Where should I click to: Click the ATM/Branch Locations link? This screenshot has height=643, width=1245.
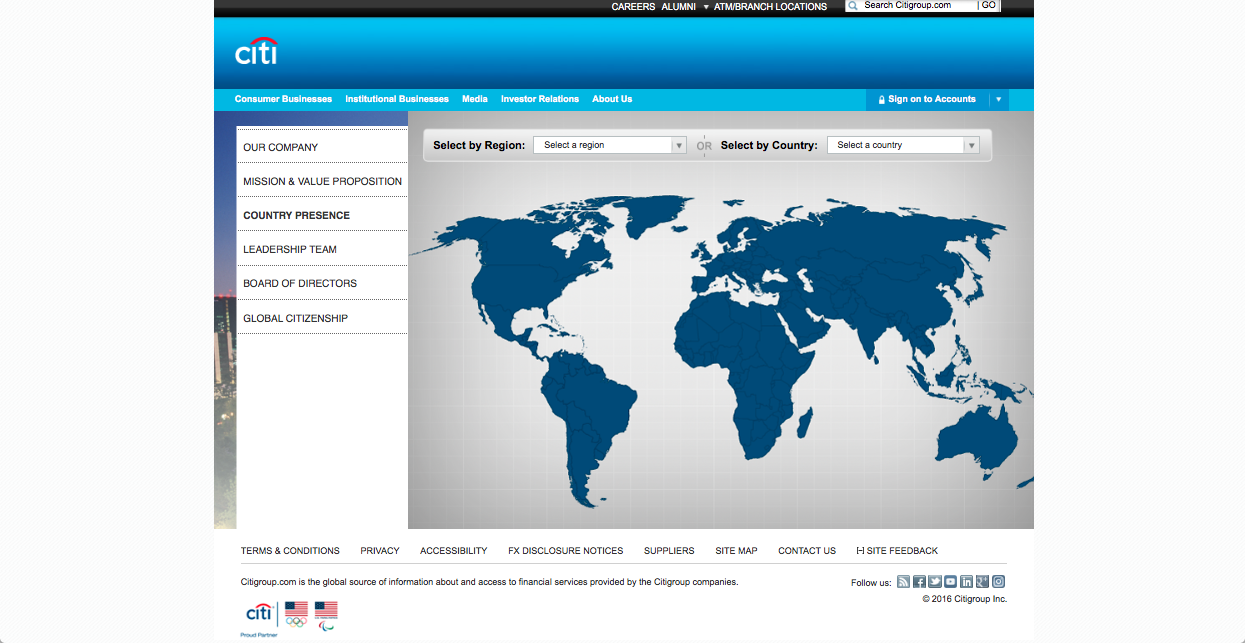tap(770, 7)
